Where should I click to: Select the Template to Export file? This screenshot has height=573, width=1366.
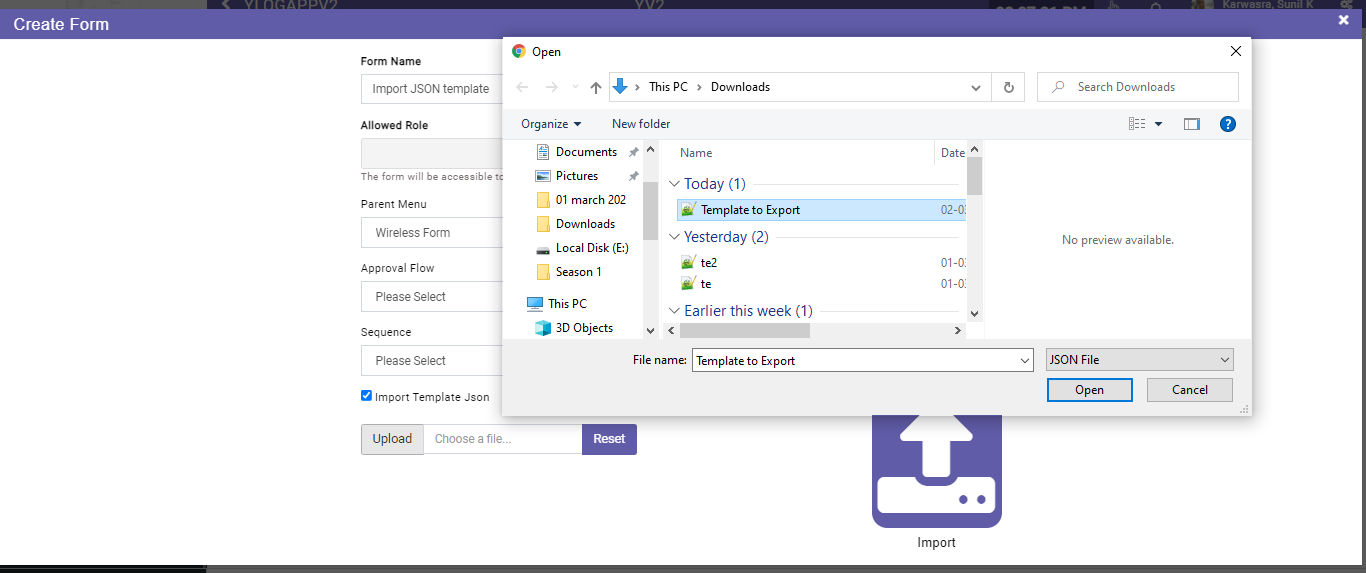click(x=821, y=210)
